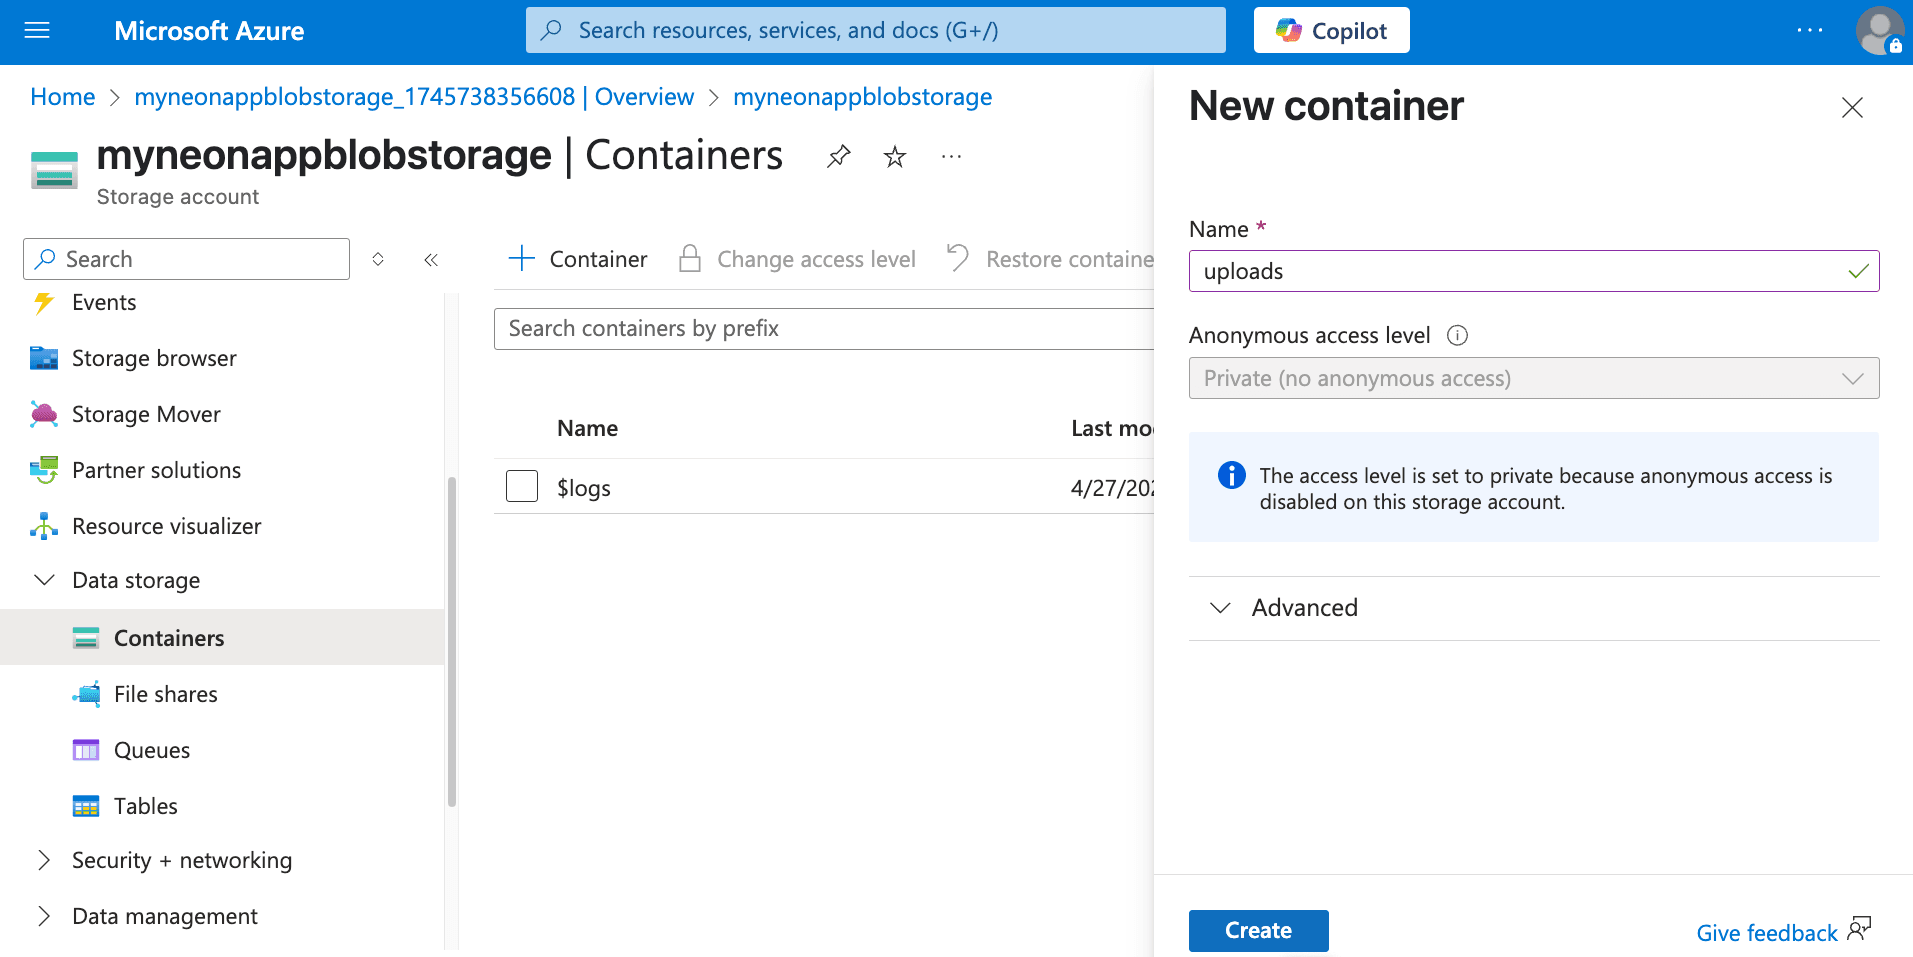Open the more options menu beside the star

tap(950, 156)
